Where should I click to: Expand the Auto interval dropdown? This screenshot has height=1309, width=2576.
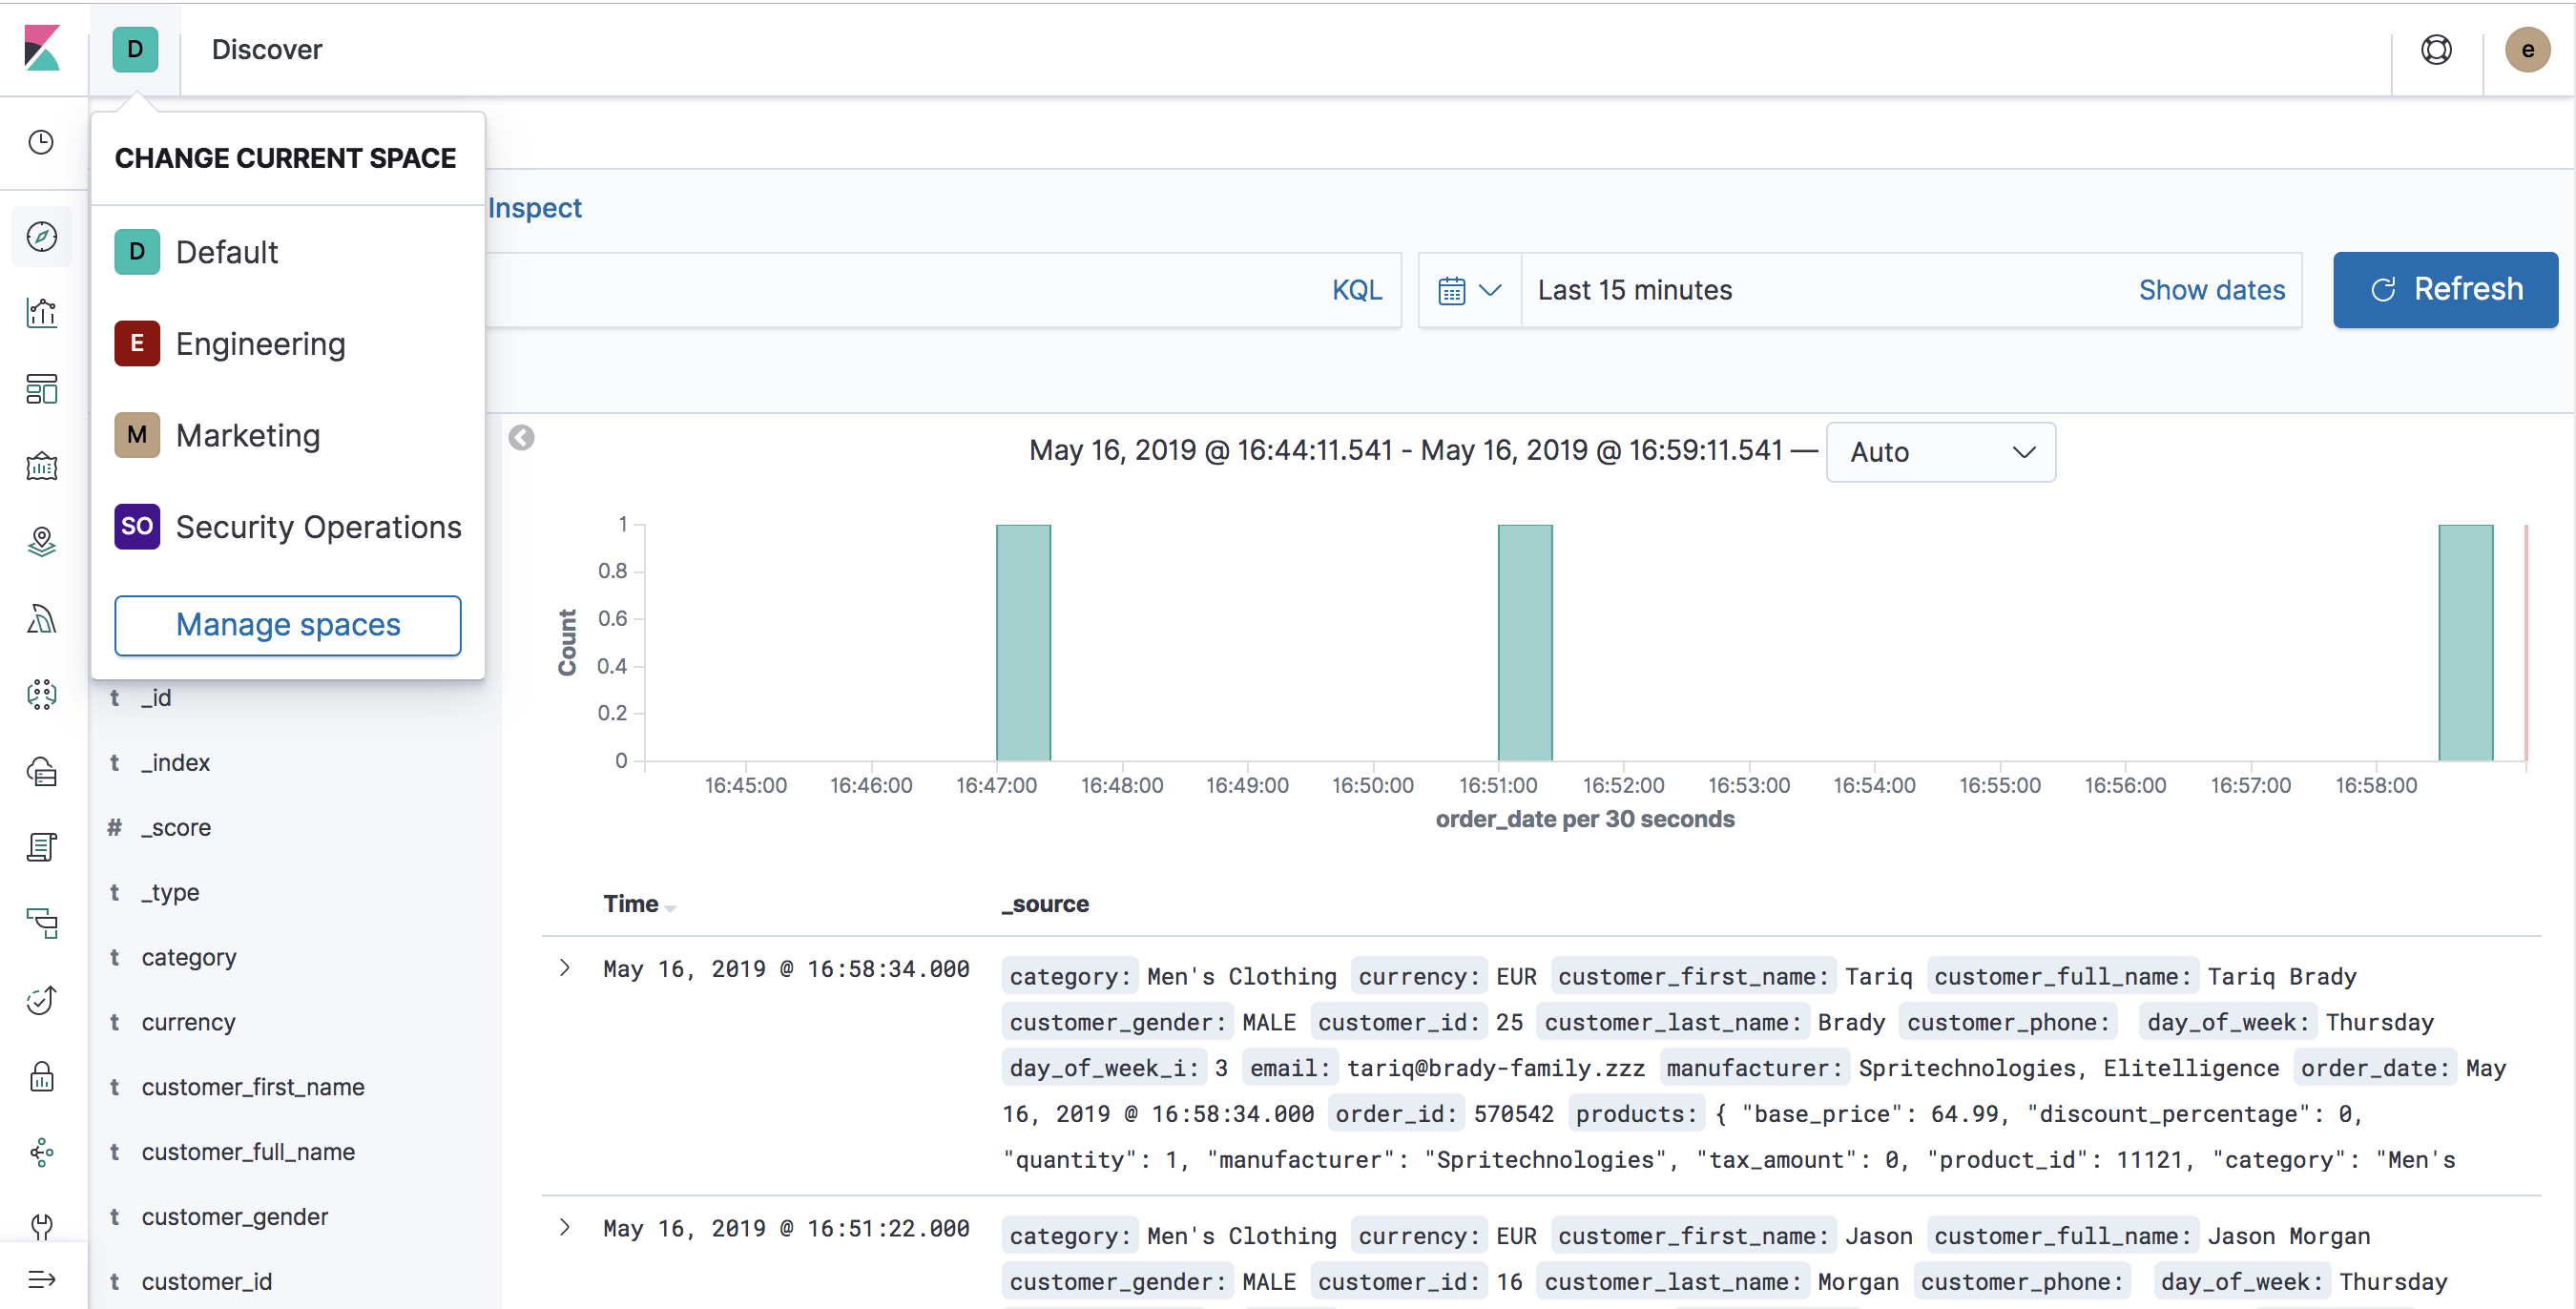pos(1940,450)
